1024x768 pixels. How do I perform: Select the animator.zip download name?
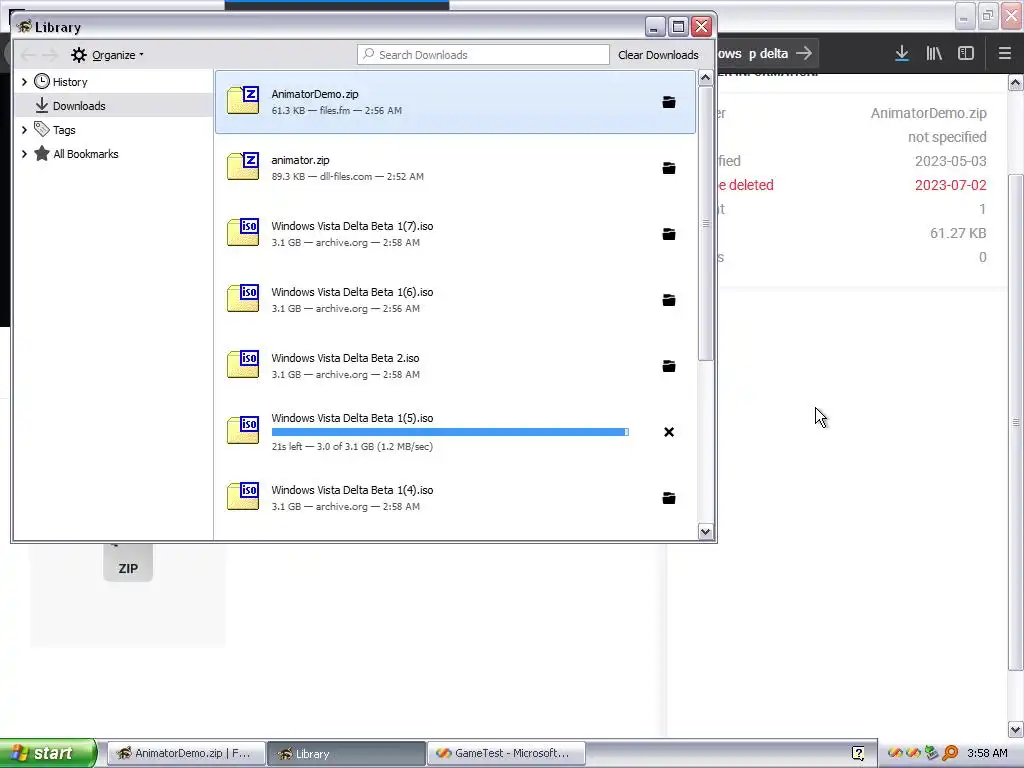click(300, 160)
